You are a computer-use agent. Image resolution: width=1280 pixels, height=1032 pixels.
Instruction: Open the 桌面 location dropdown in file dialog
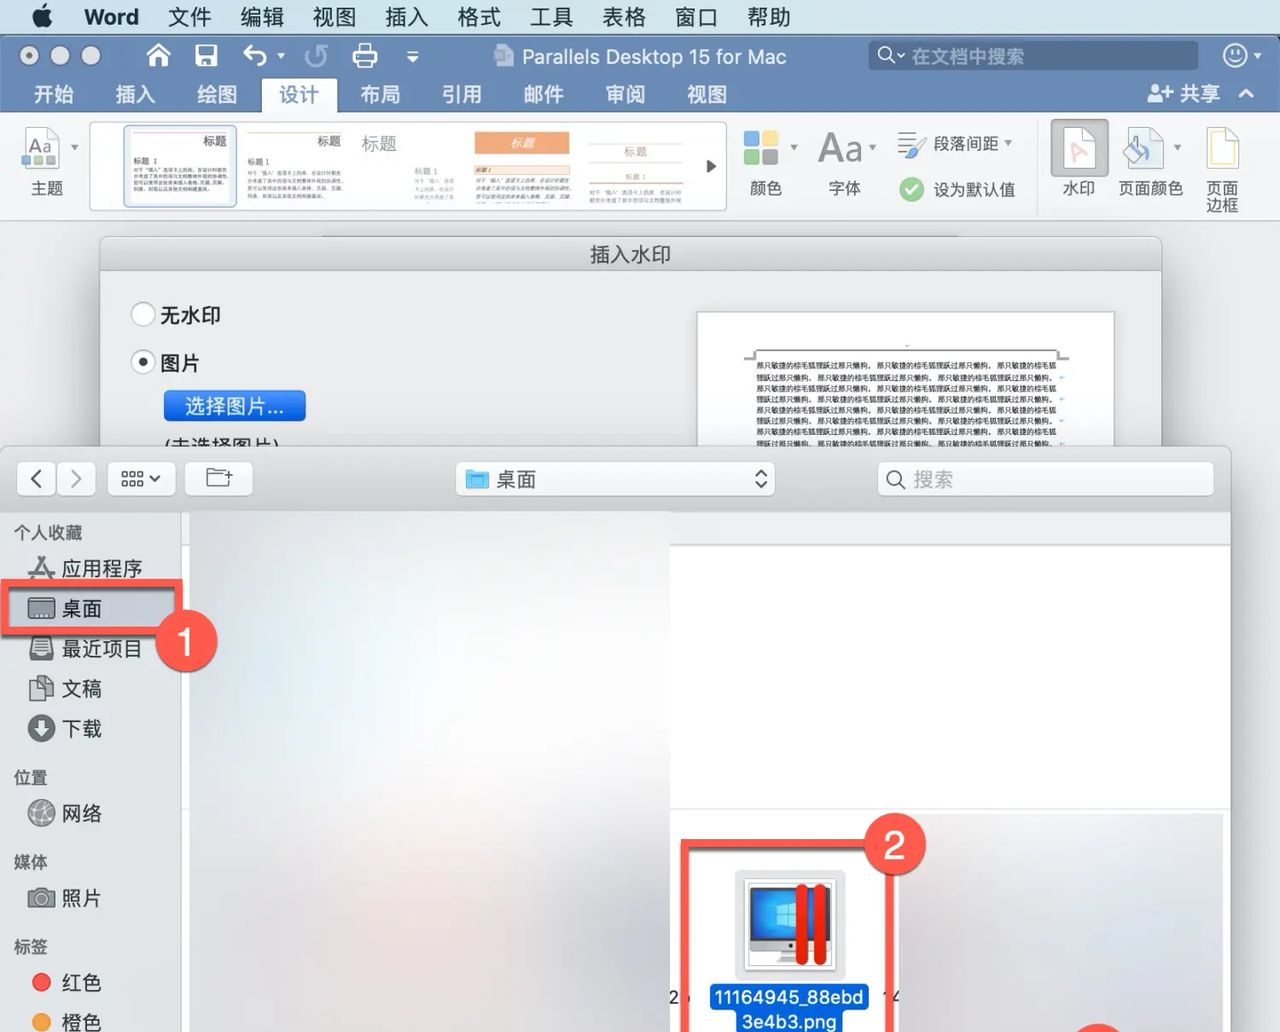tap(614, 479)
